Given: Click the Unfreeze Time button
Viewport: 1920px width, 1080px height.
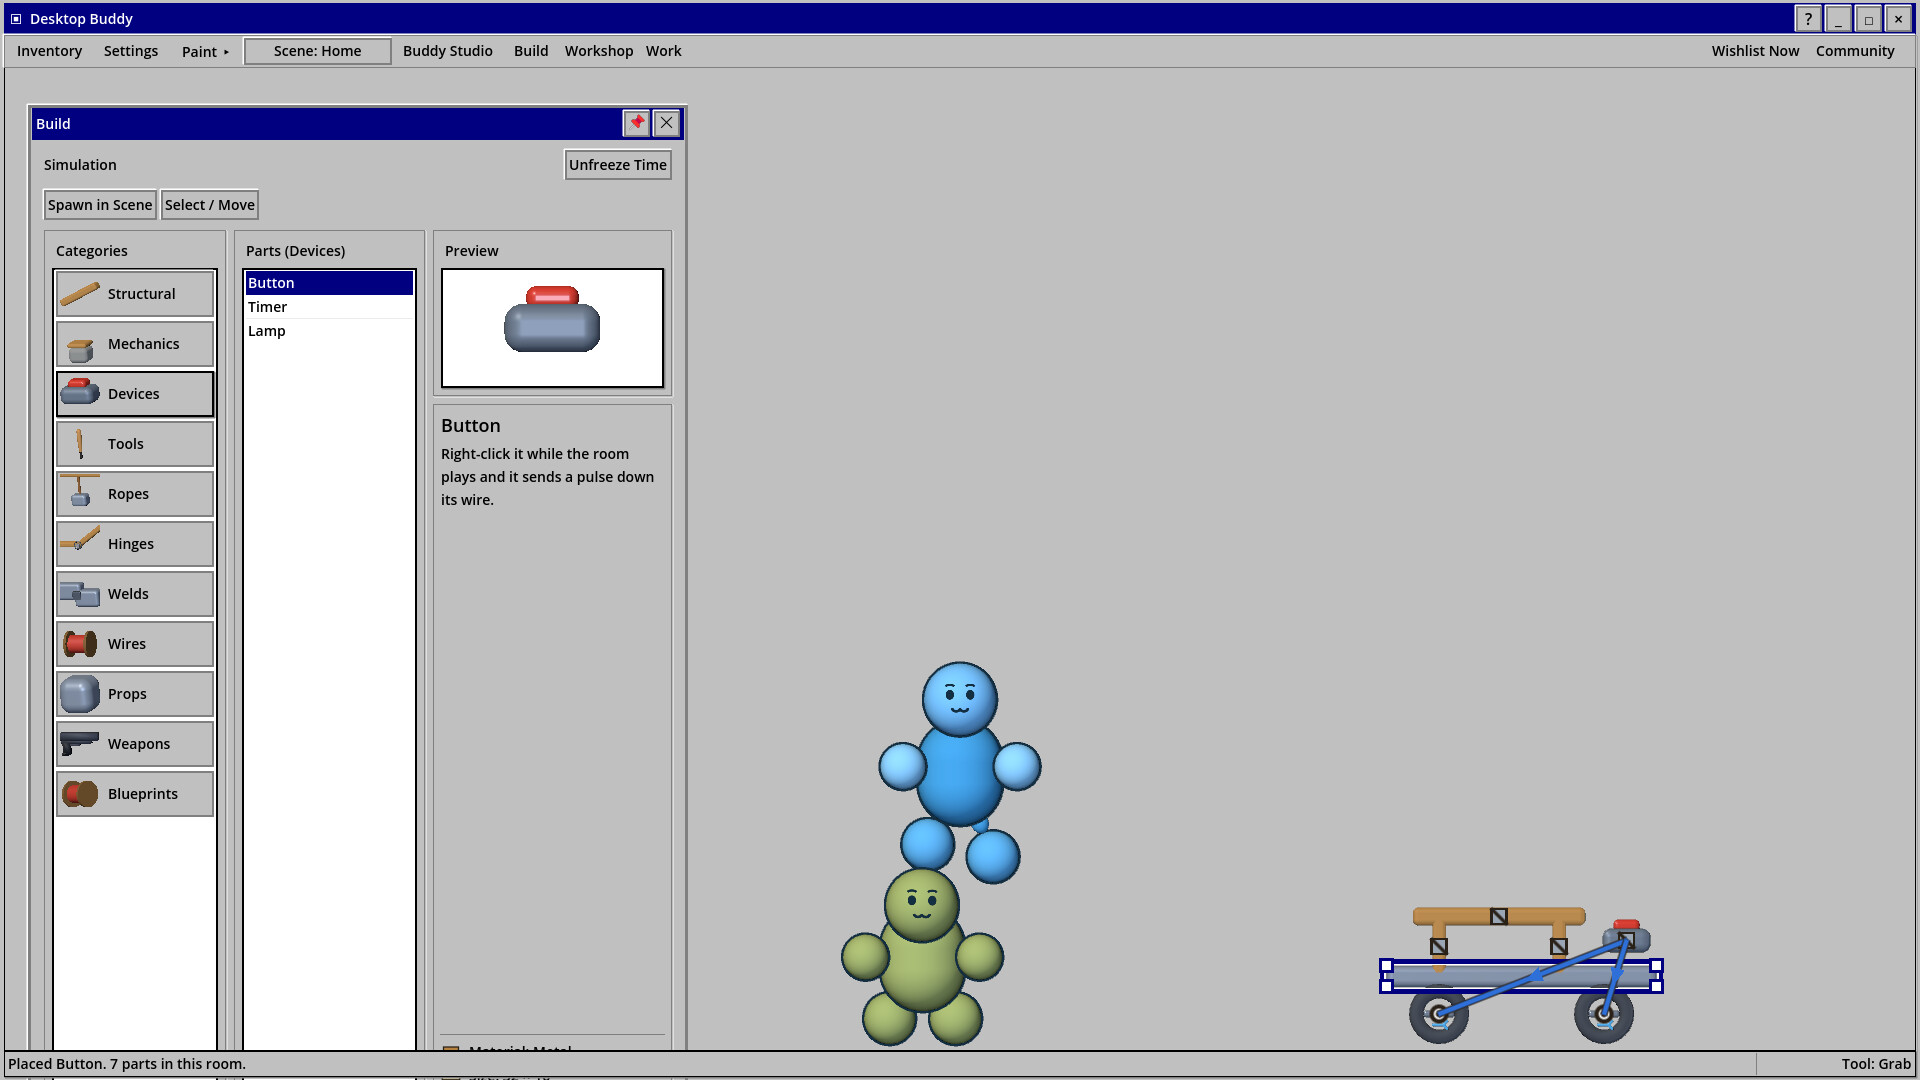Looking at the screenshot, I should pyautogui.click(x=618, y=165).
